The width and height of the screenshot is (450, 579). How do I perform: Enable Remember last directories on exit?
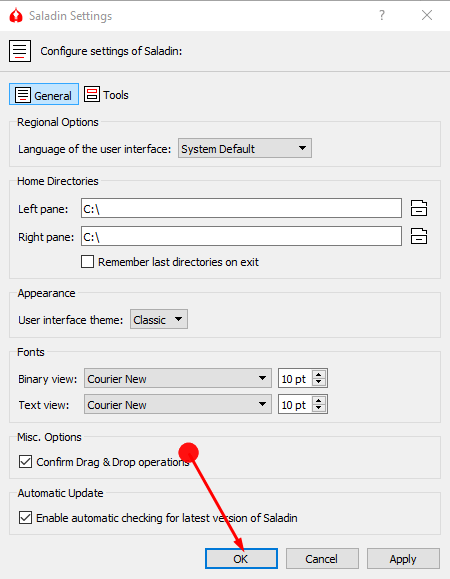[x=87, y=262]
